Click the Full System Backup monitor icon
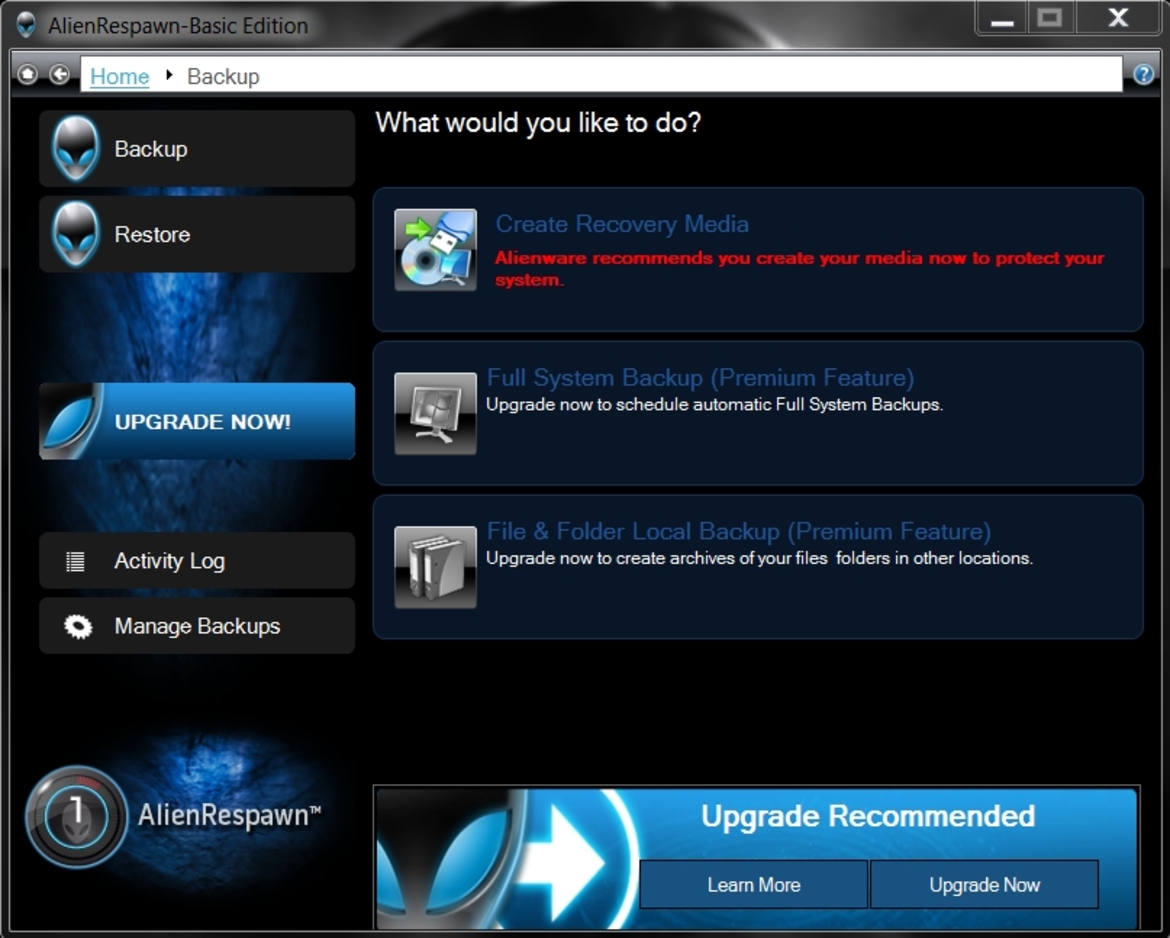Viewport: 1170px width, 938px height. (436, 413)
